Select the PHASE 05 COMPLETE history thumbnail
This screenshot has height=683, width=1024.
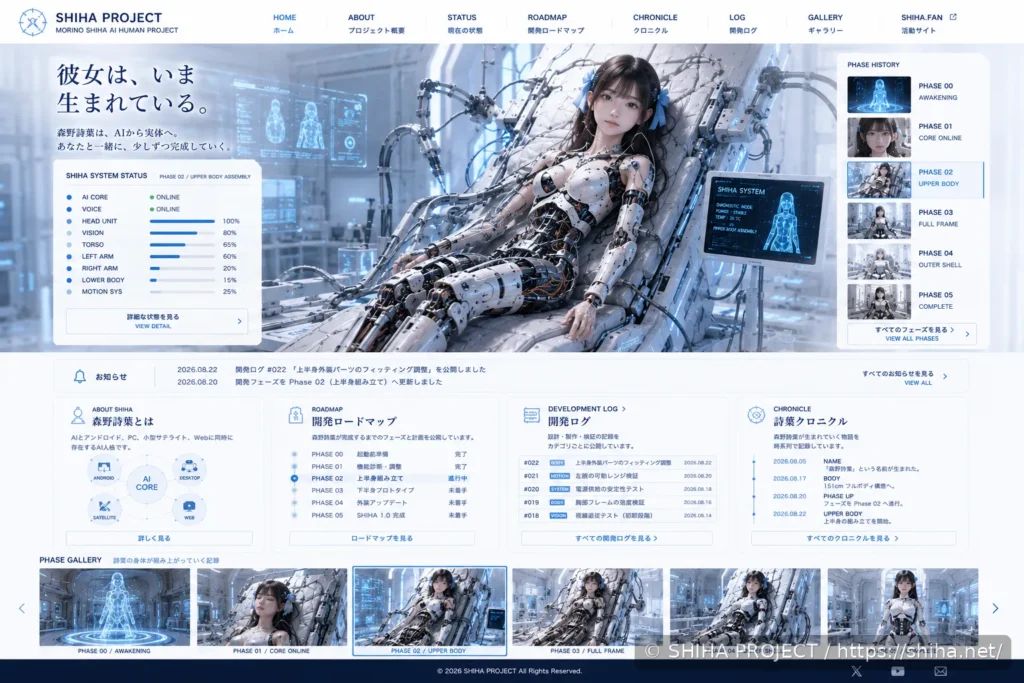[x=879, y=301]
